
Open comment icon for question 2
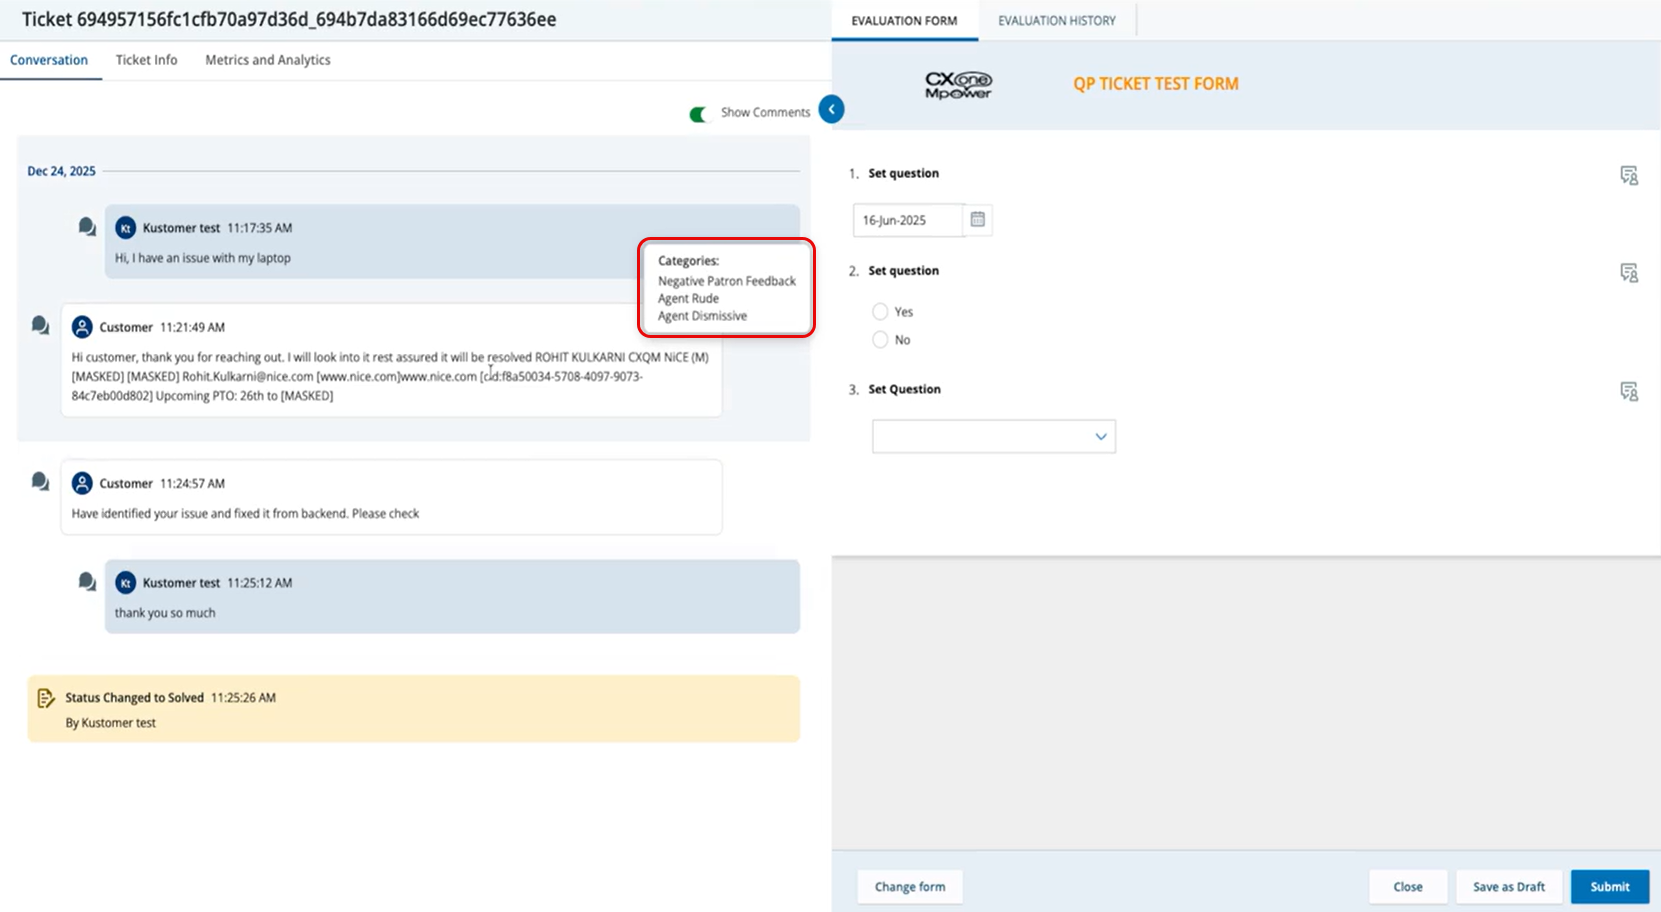click(x=1628, y=273)
